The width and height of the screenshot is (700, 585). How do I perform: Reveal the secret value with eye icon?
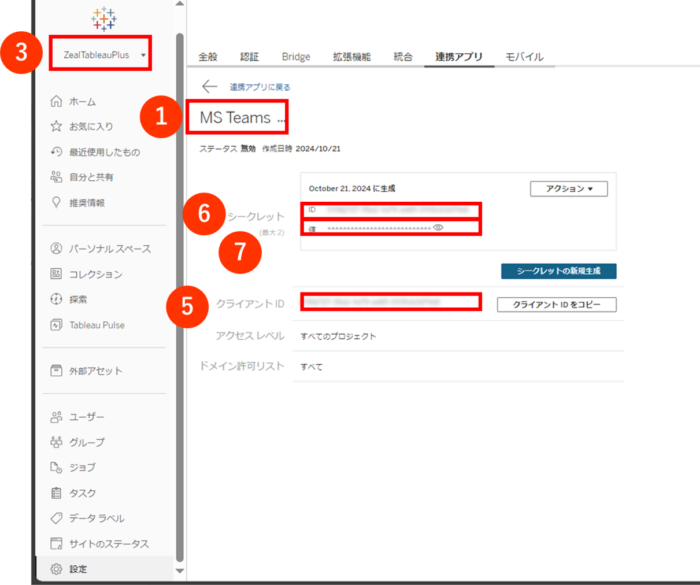(x=438, y=228)
